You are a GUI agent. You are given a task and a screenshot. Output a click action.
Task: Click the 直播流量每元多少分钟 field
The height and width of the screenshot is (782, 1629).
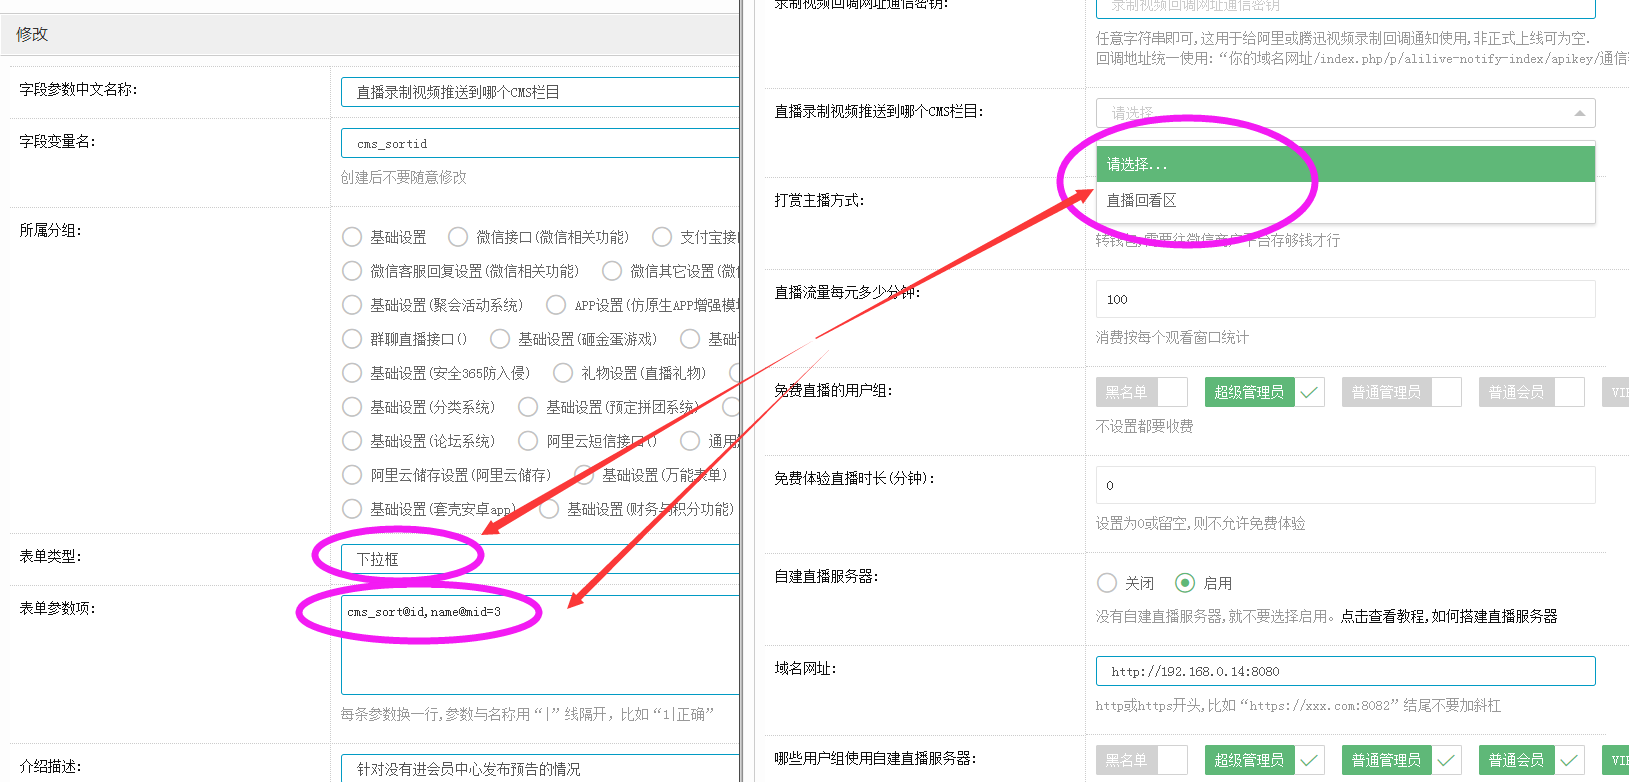1344,299
